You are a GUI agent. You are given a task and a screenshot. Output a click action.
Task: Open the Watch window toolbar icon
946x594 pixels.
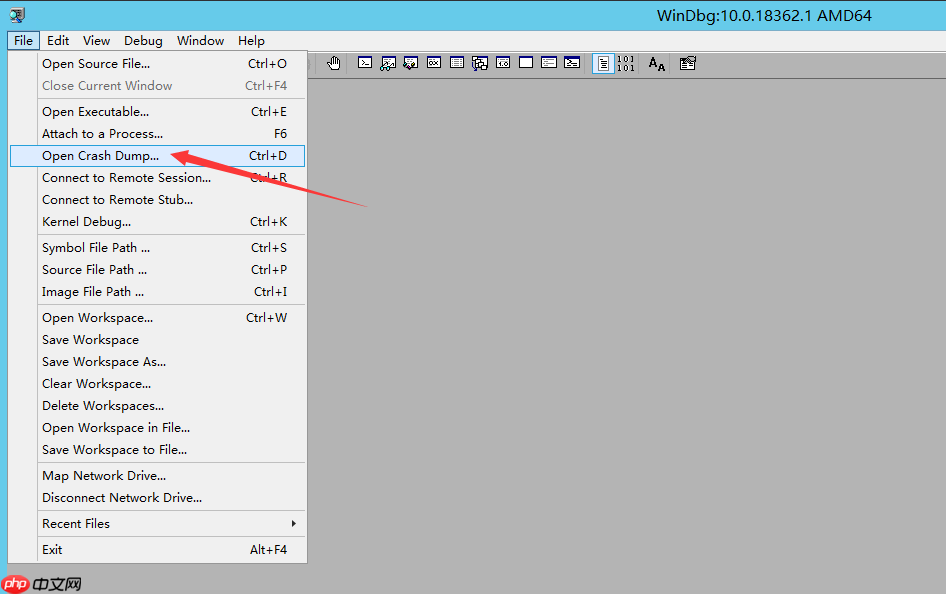(x=388, y=63)
